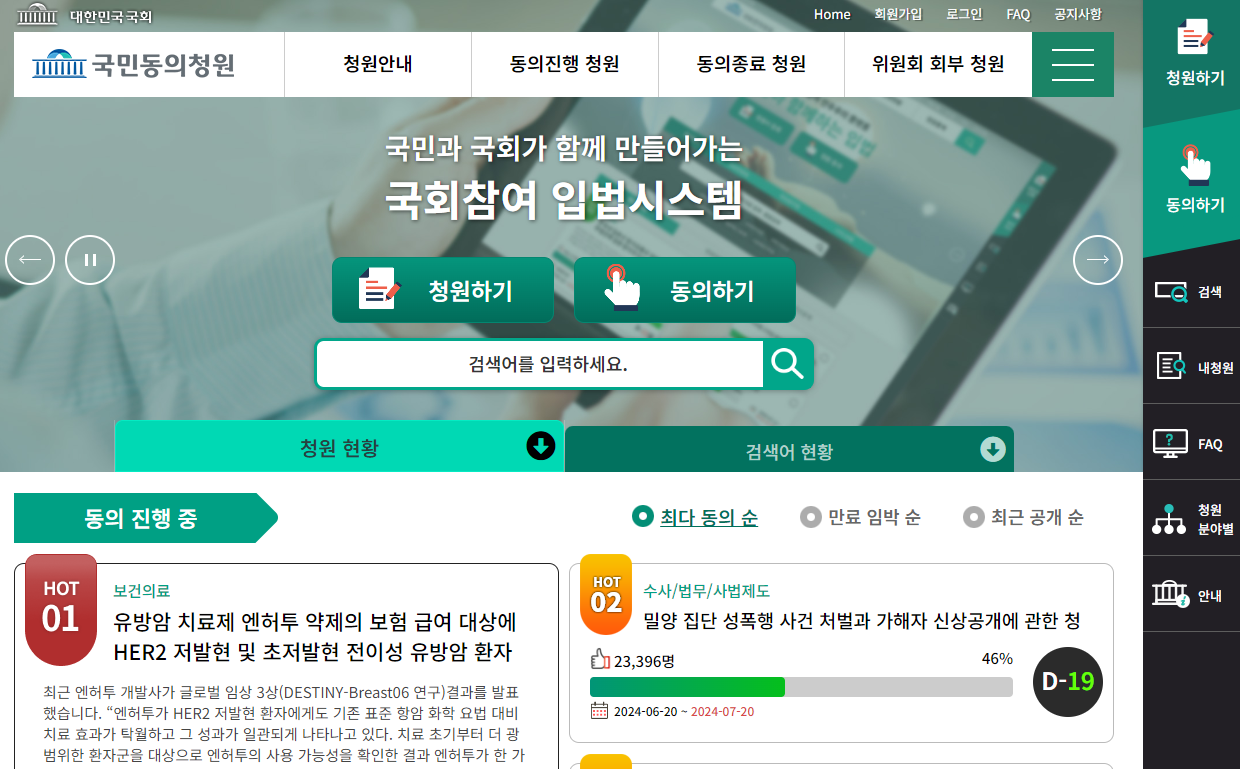Click the 동의하기 hand icon in sidebar
The width and height of the screenshot is (1240, 769).
pos(1194,165)
